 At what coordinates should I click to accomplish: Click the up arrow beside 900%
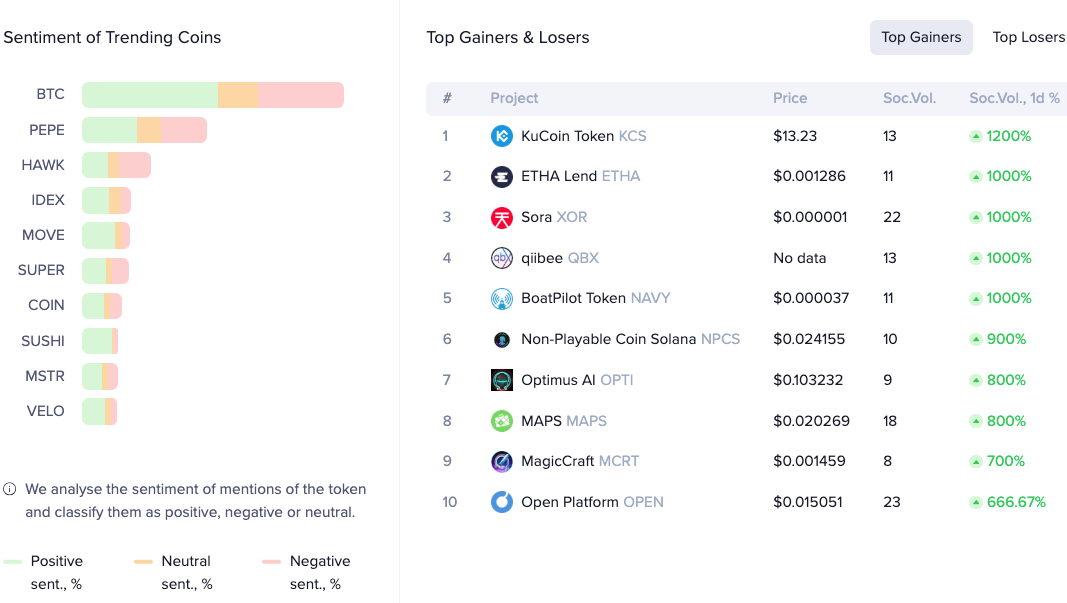click(976, 339)
